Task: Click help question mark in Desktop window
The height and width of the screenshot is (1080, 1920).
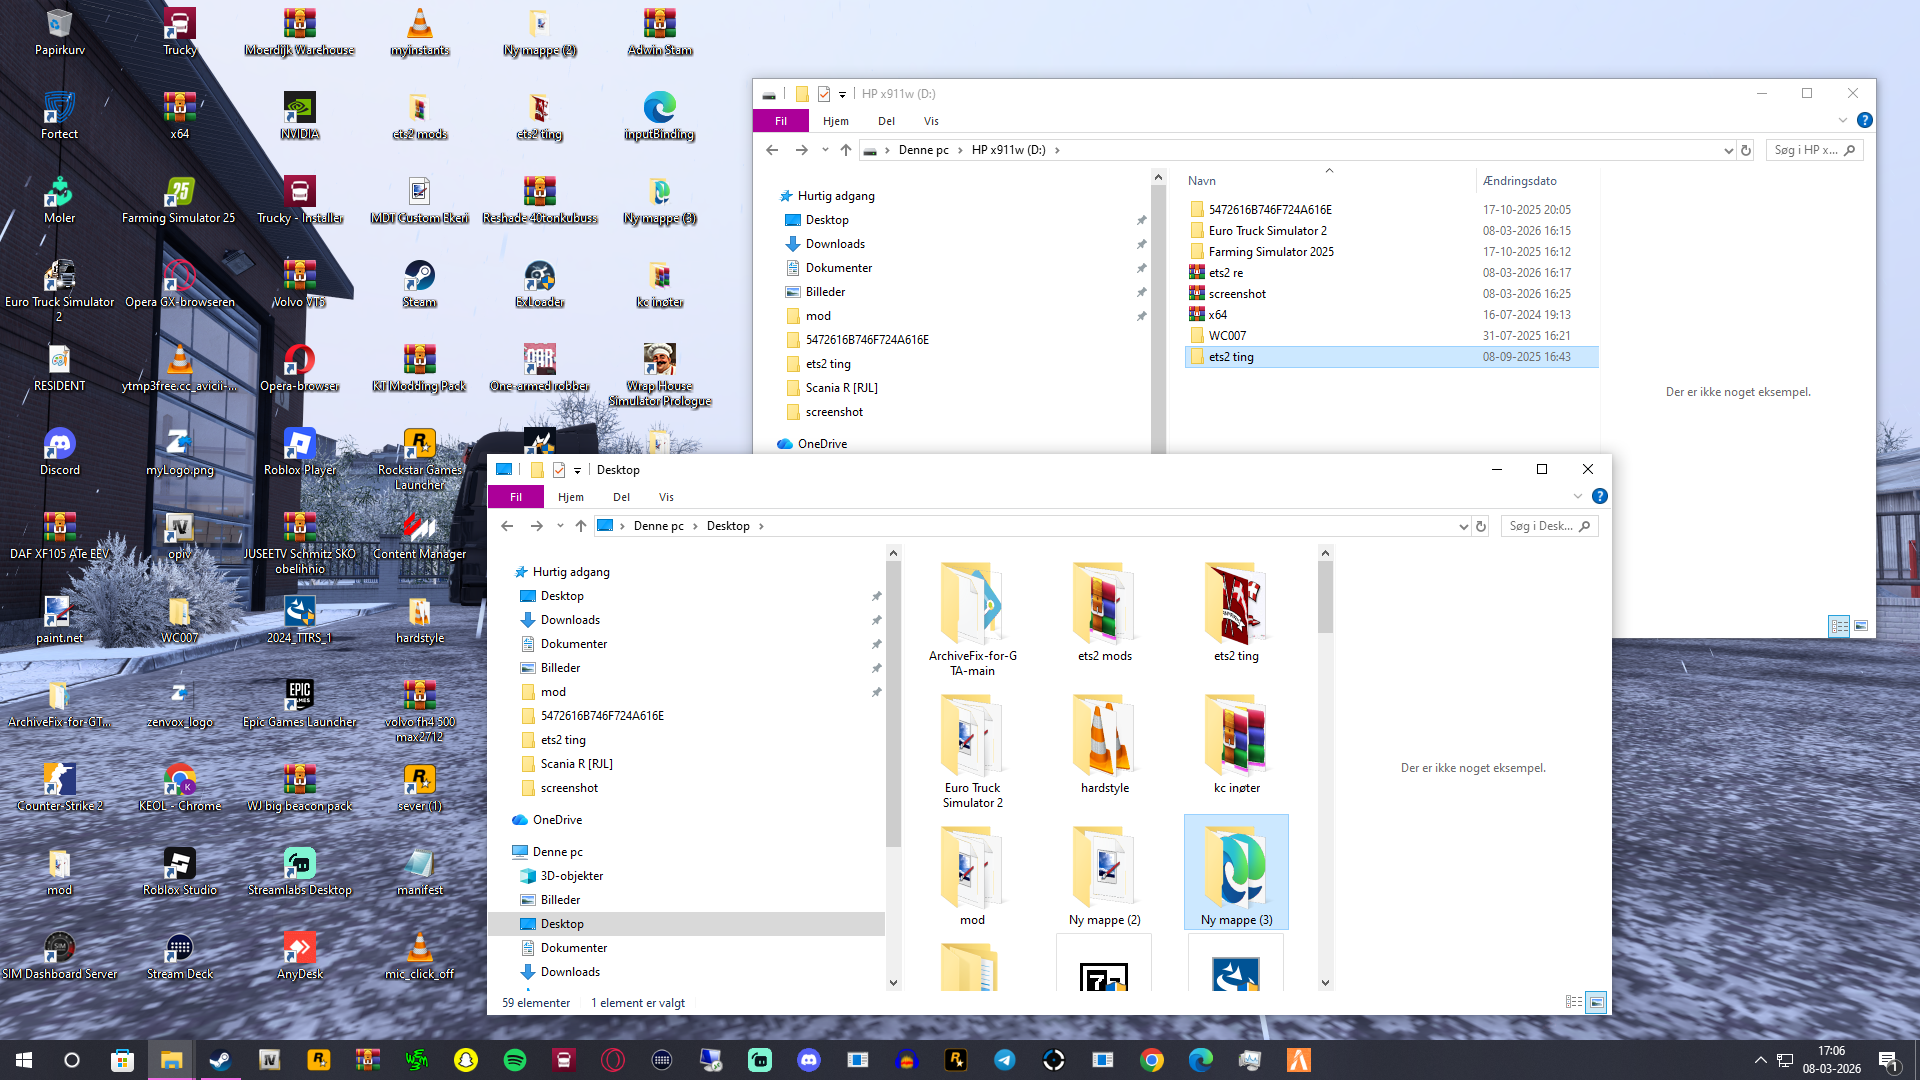Action: 1600,496
